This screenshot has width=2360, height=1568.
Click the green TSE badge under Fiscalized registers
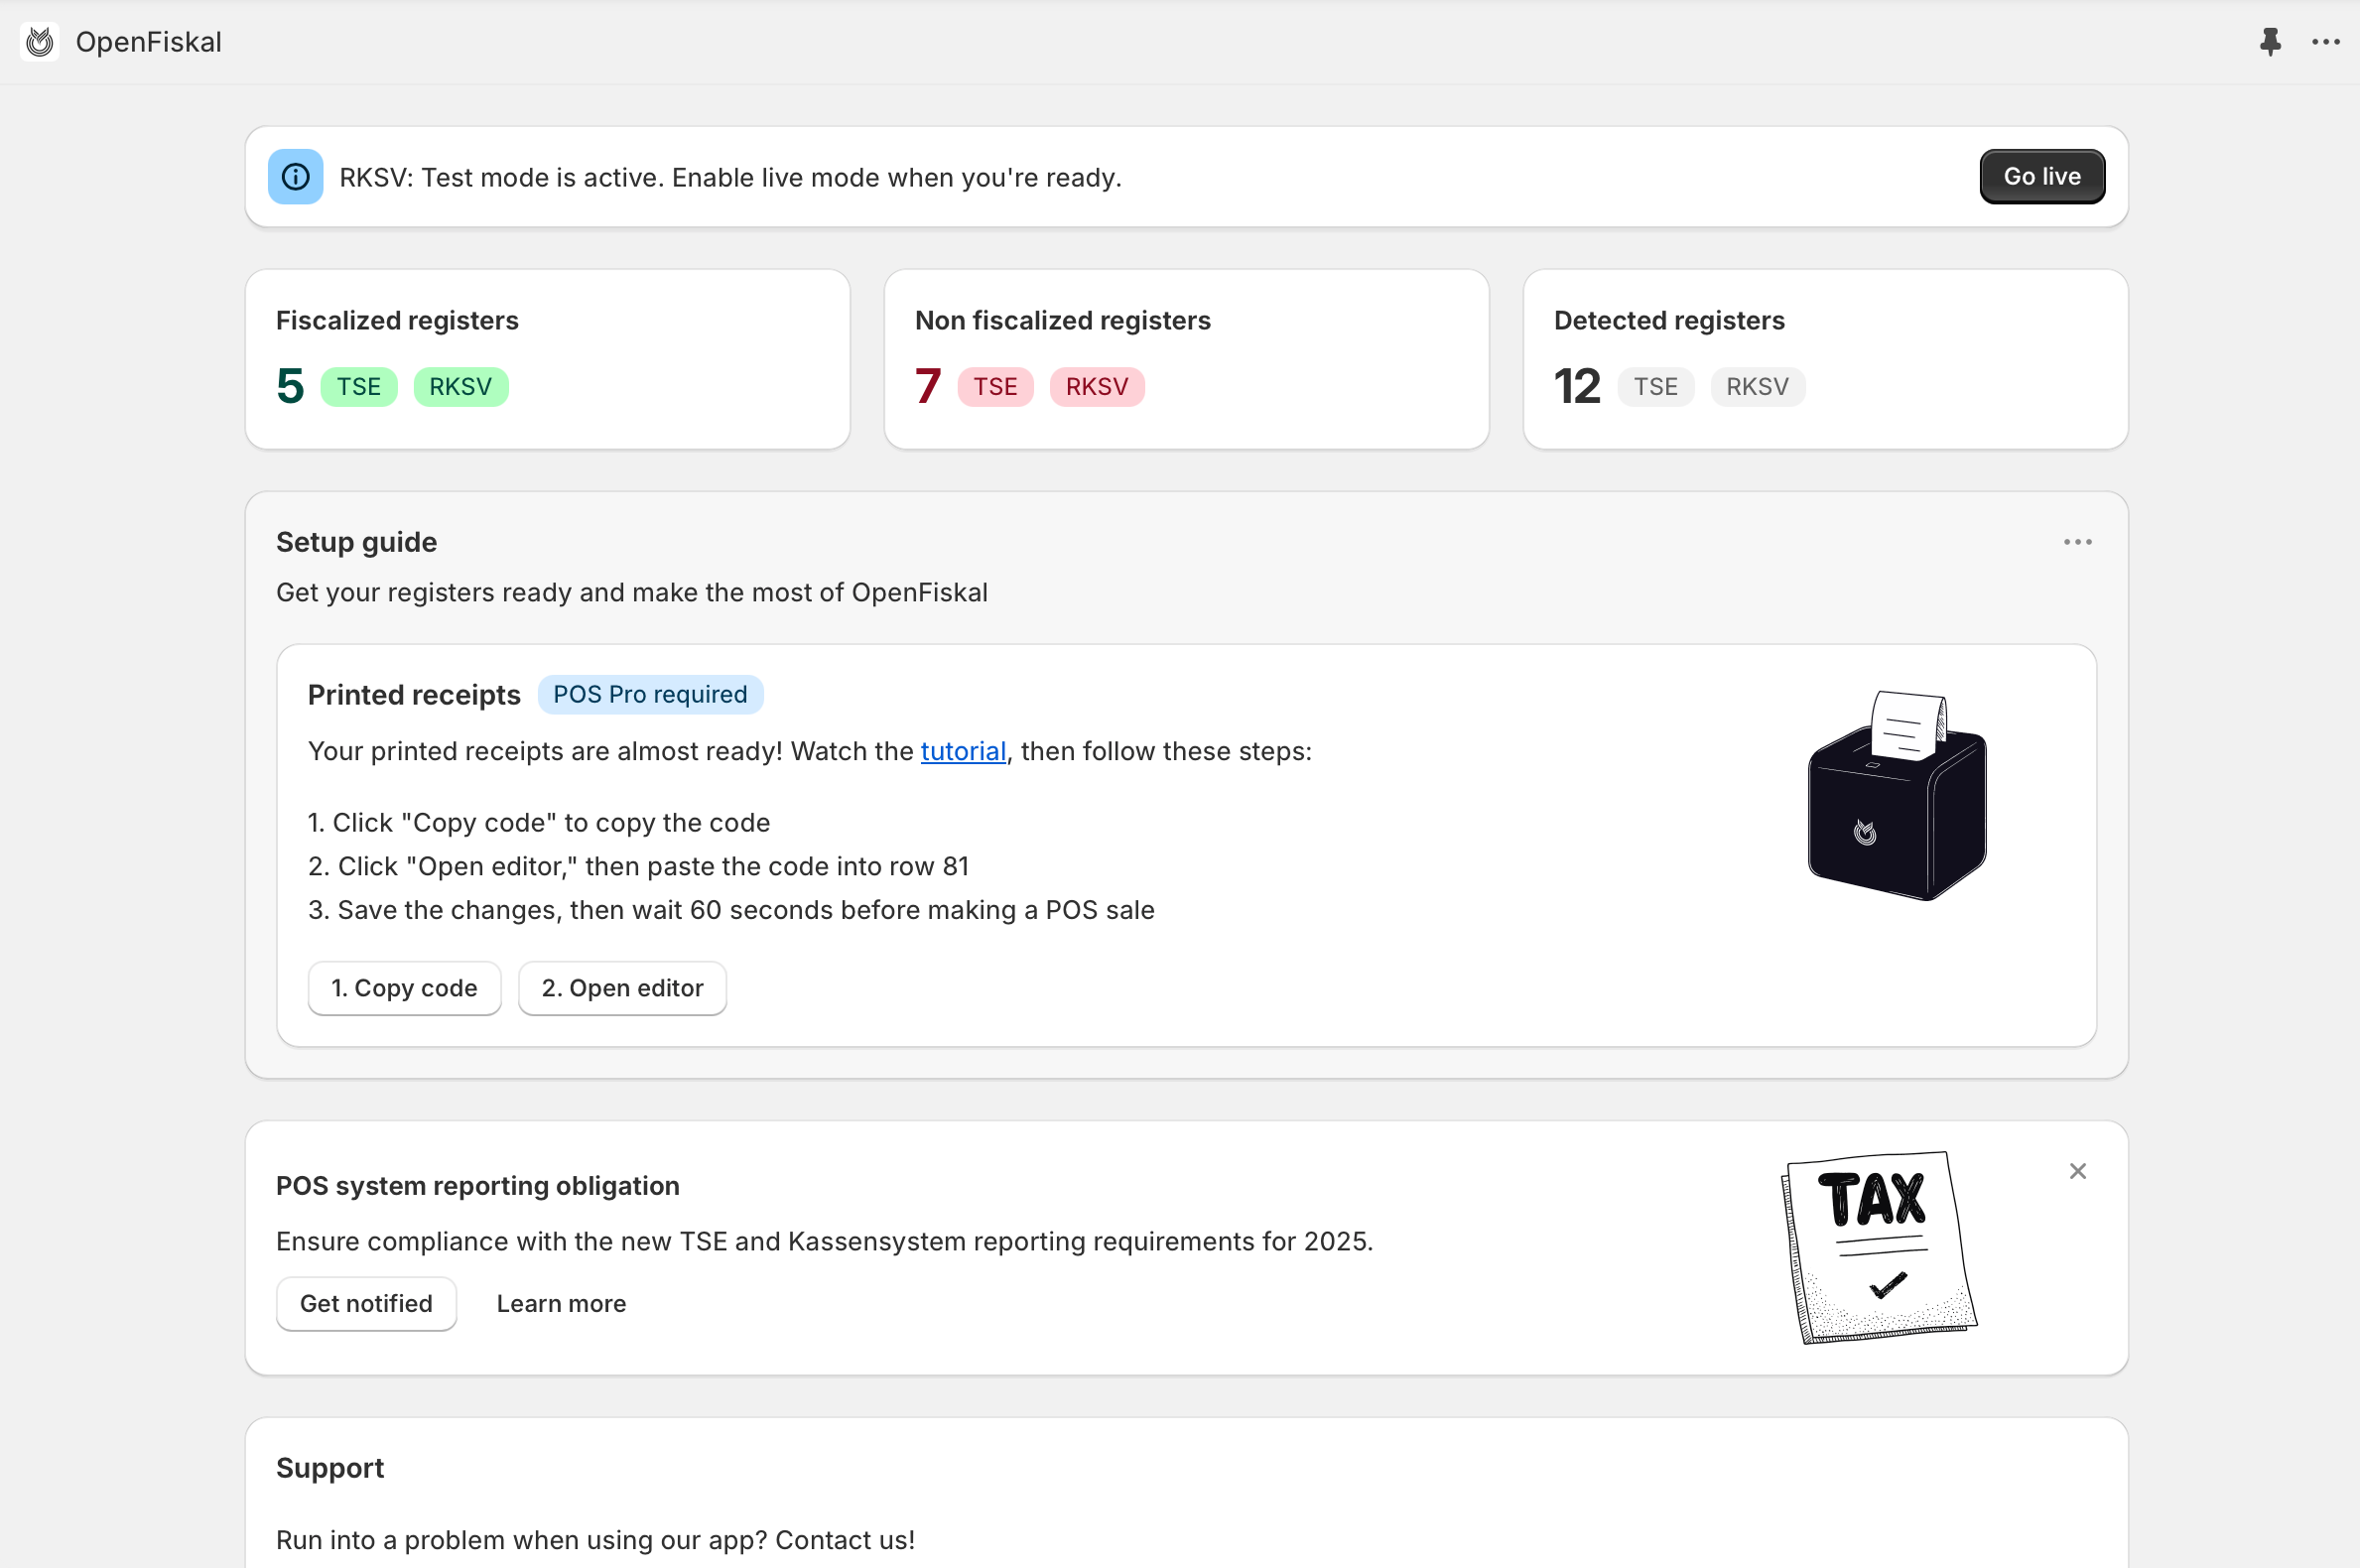pos(359,387)
